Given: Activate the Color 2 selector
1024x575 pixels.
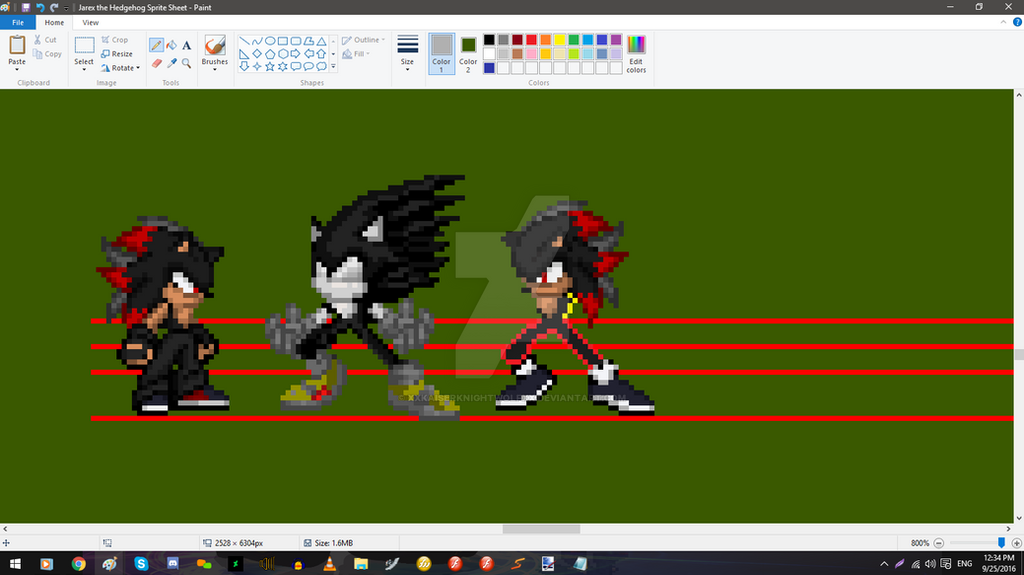Looking at the screenshot, I should point(468,54).
